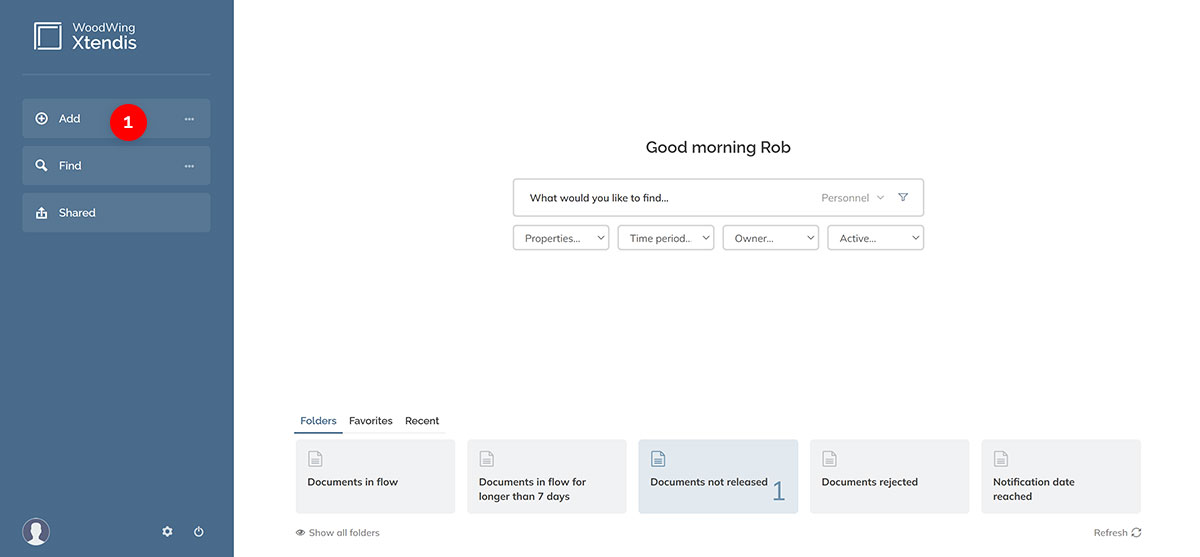Click the filter funnel icon in search bar

pyautogui.click(x=903, y=198)
